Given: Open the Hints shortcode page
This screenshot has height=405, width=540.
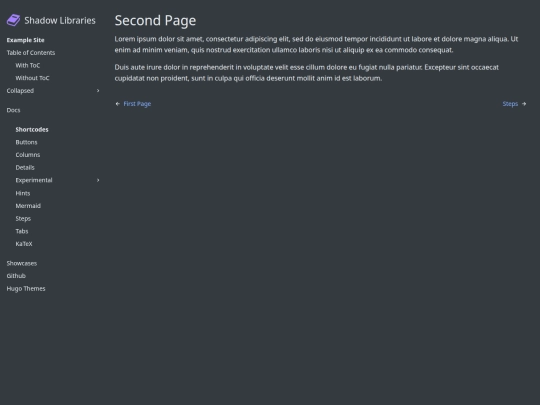Looking at the screenshot, I should point(23,193).
